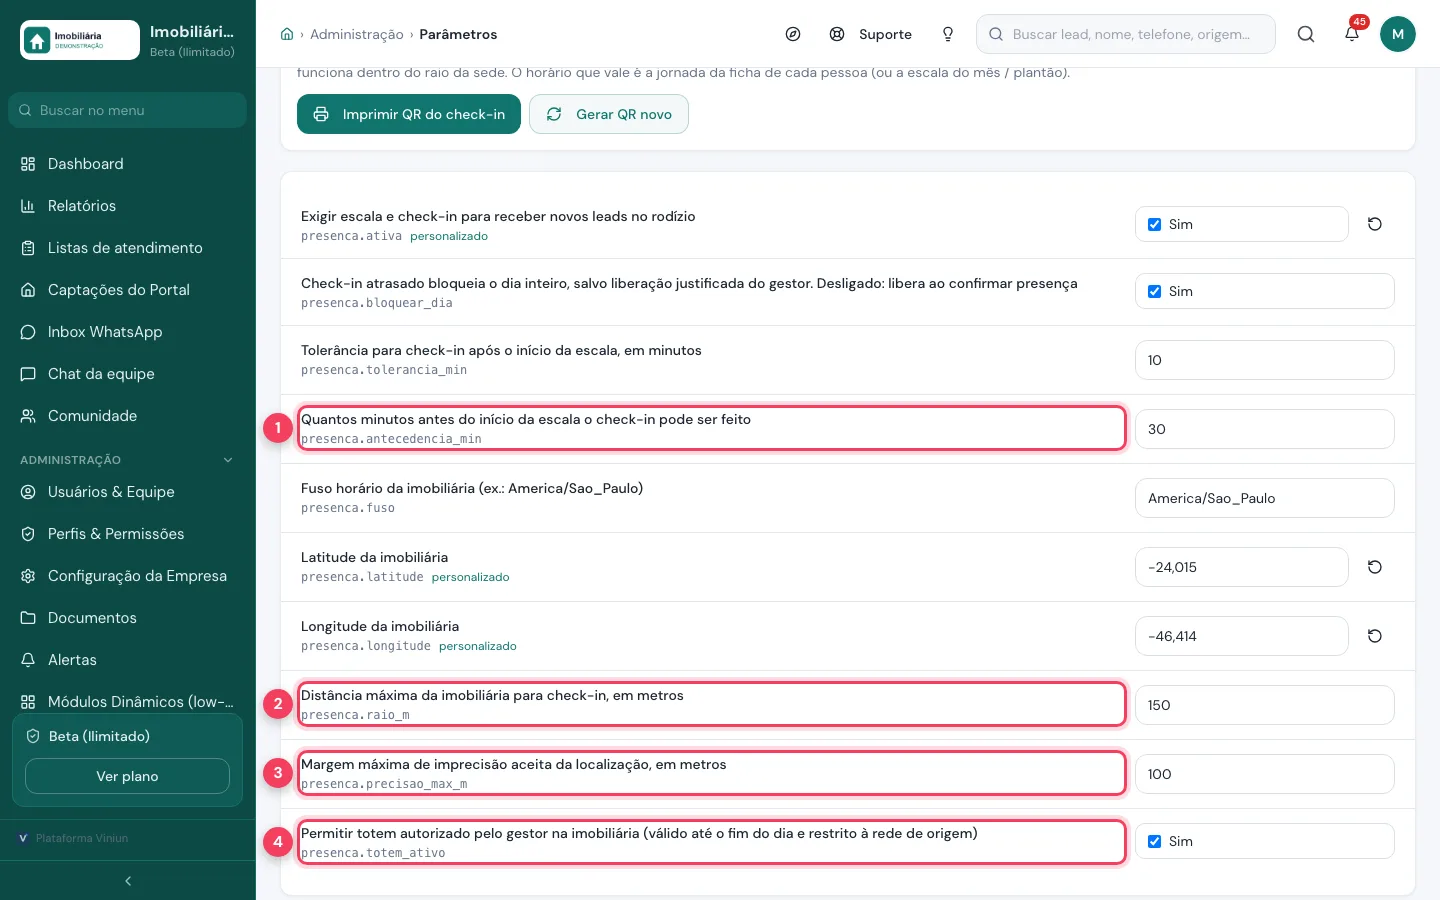Click Imprimir QR do check-in button
This screenshot has height=900, width=1440.
click(409, 114)
